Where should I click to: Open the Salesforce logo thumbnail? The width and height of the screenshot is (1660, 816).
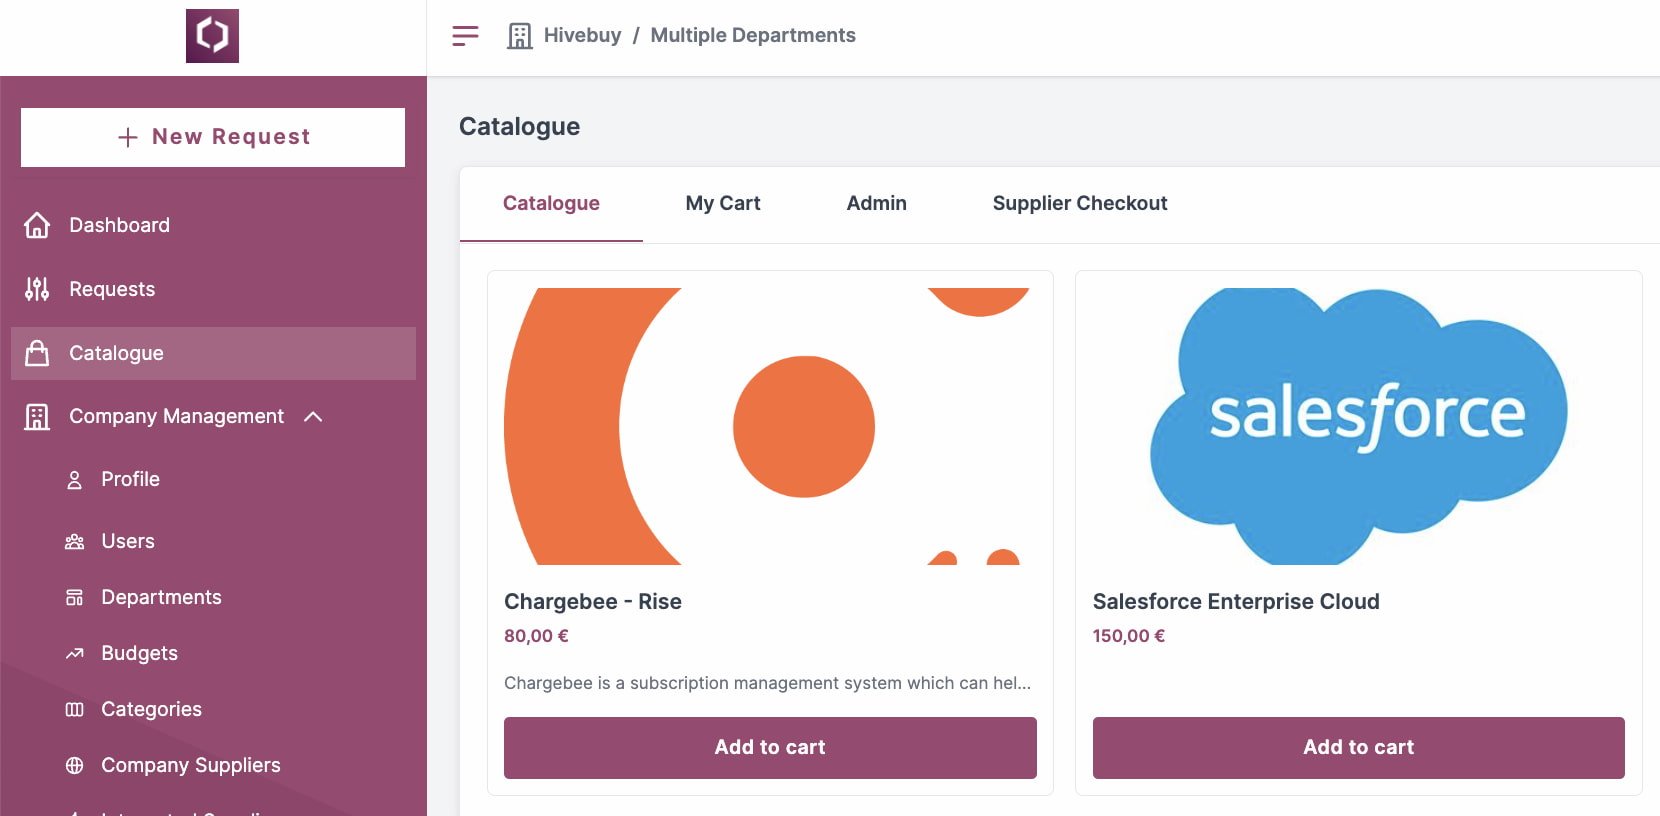click(1358, 426)
